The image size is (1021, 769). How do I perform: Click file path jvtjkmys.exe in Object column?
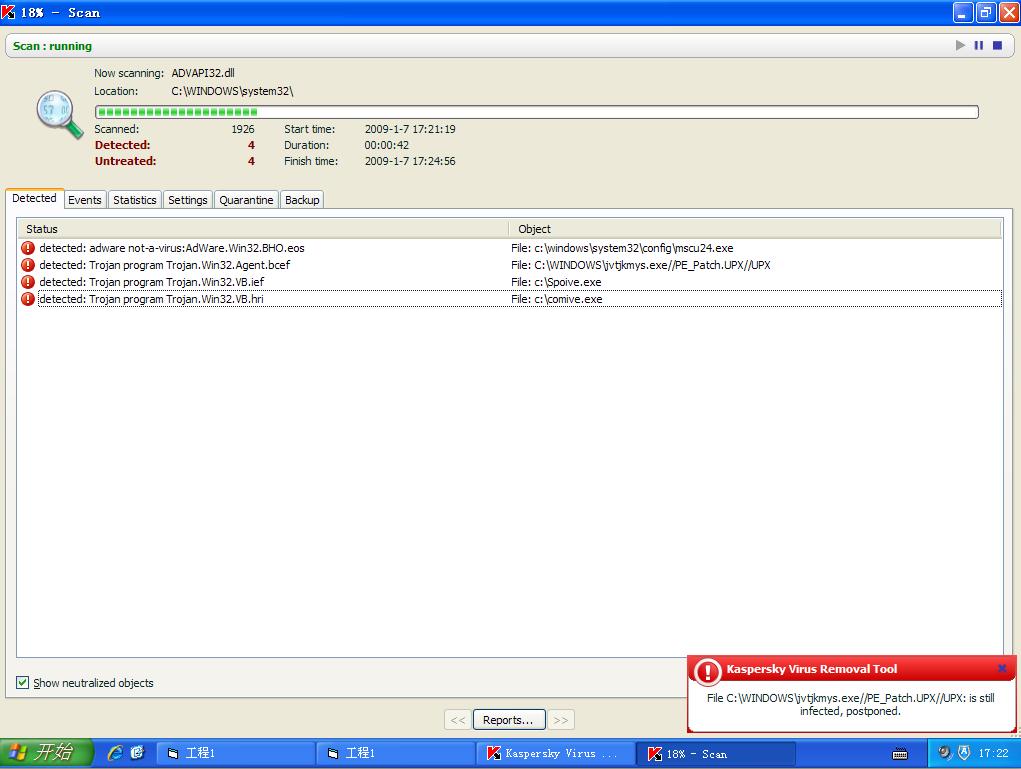[641, 265]
